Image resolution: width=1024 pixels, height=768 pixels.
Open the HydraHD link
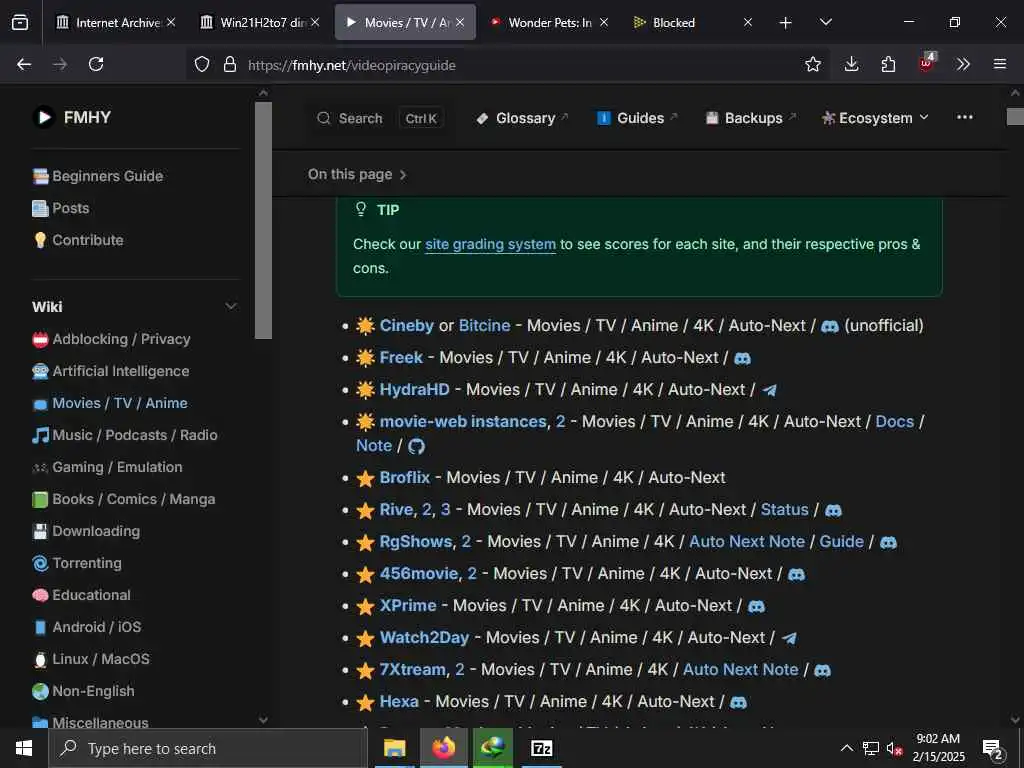[415, 390]
